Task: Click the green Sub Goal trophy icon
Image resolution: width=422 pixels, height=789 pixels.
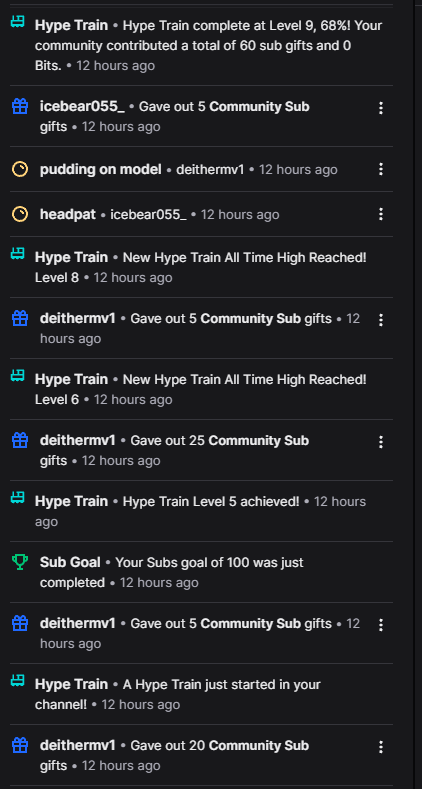Action: (x=20, y=562)
